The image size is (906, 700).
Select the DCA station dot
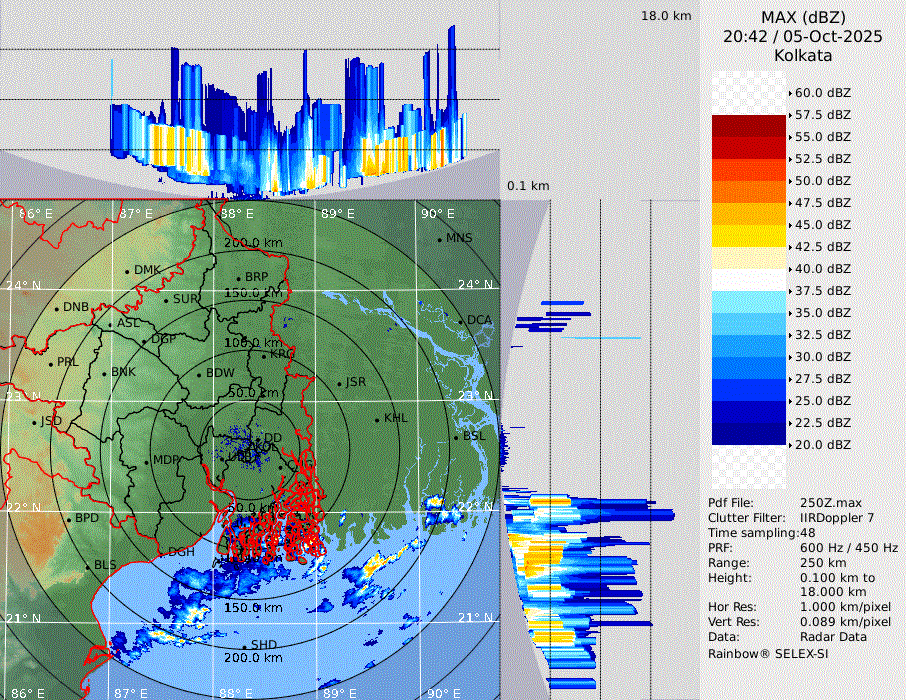[x=461, y=321]
